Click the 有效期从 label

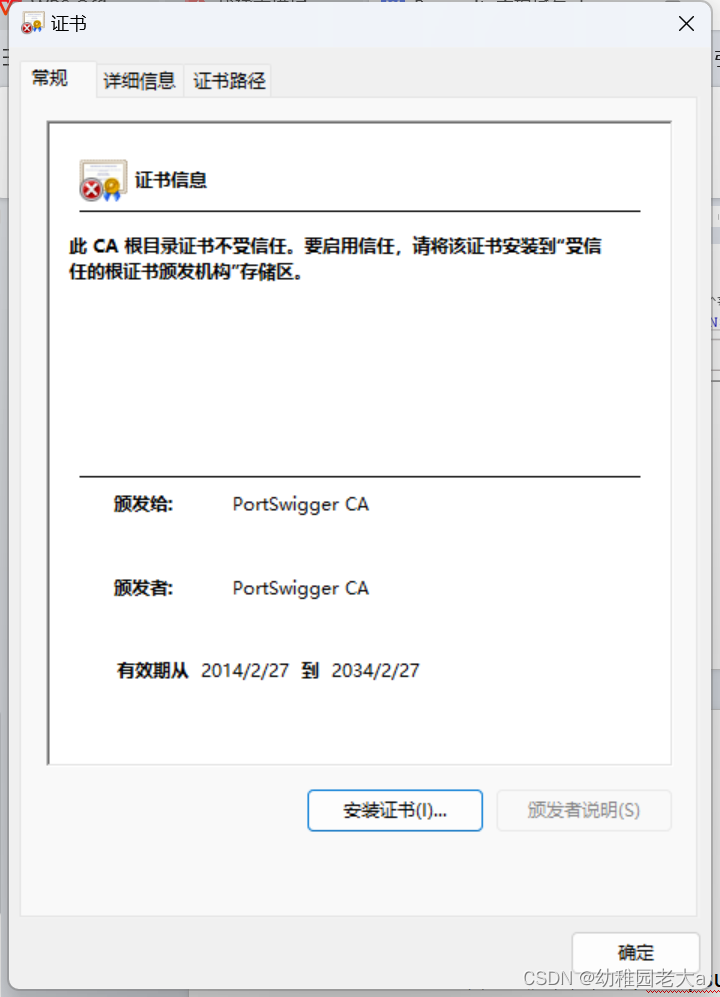click(x=153, y=670)
